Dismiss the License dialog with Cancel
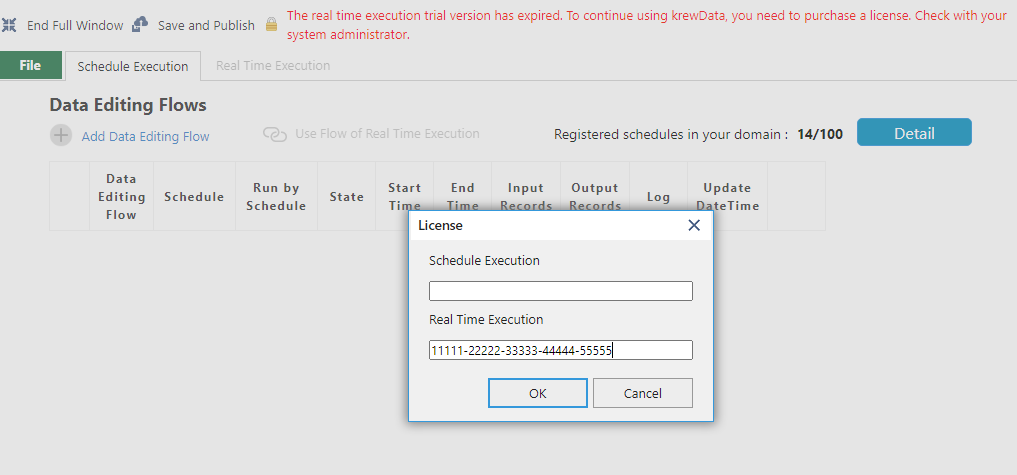Viewport: 1017px width, 475px height. [643, 393]
